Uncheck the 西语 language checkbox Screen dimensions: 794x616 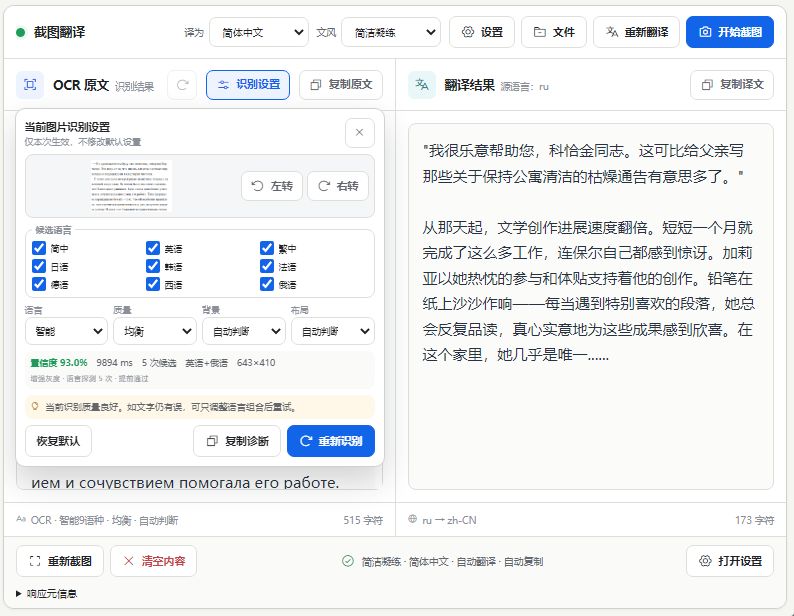(x=153, y=284)
